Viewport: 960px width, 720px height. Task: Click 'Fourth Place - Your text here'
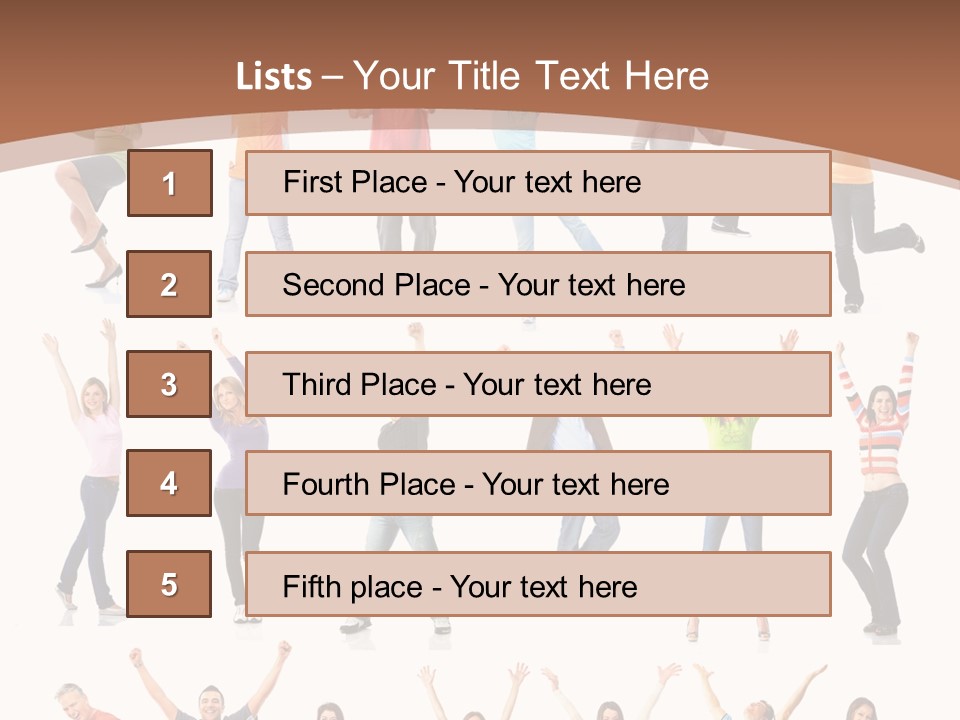coord(538,484)
